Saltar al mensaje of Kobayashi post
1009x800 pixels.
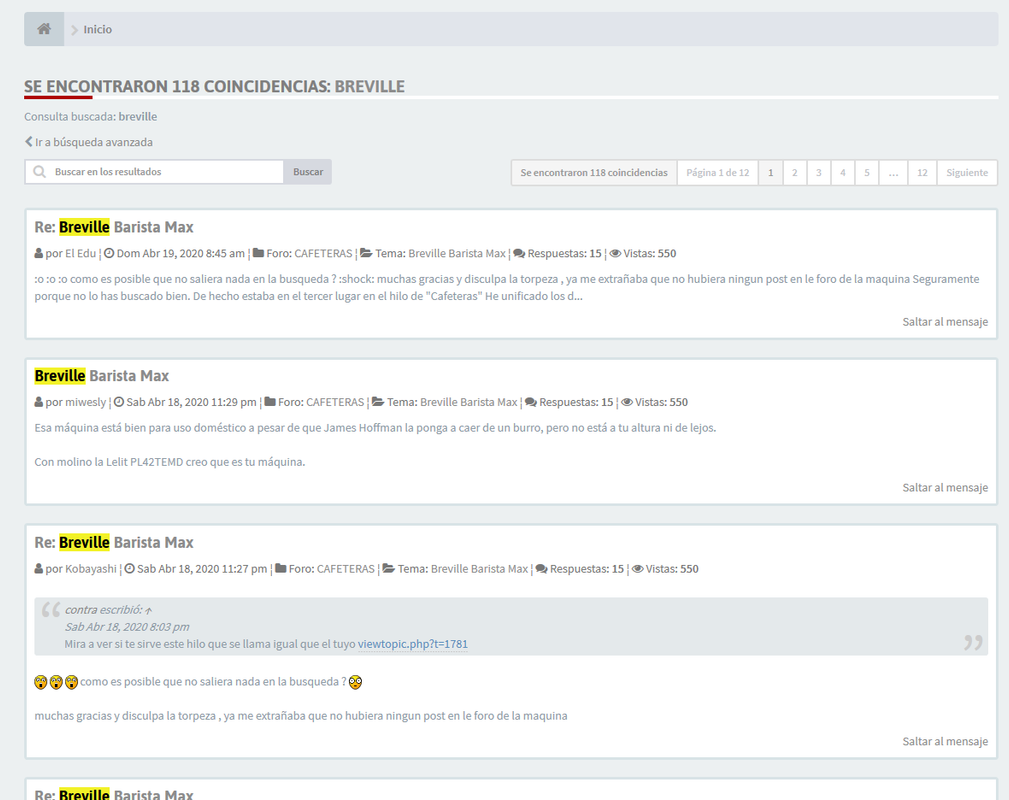click(x=945, y=741)
